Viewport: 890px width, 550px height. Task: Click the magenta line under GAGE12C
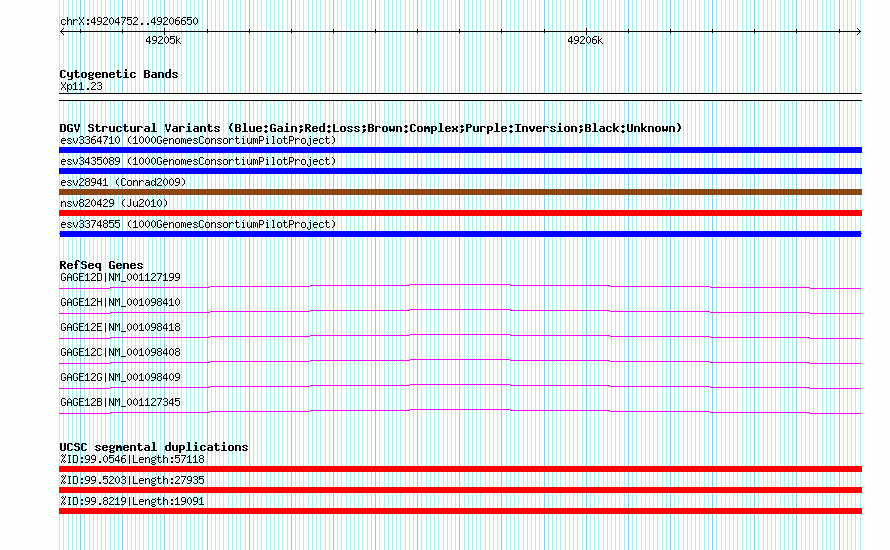click(460, 361)
